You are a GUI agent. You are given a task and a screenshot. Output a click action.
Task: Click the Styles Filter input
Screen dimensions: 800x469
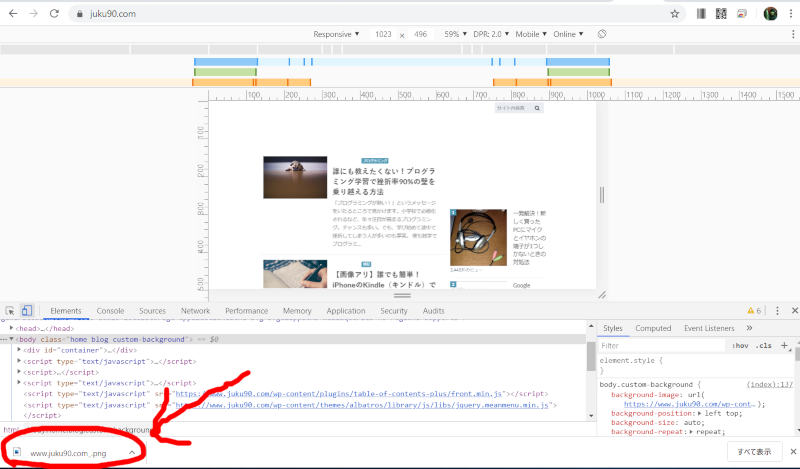point(662,345)
